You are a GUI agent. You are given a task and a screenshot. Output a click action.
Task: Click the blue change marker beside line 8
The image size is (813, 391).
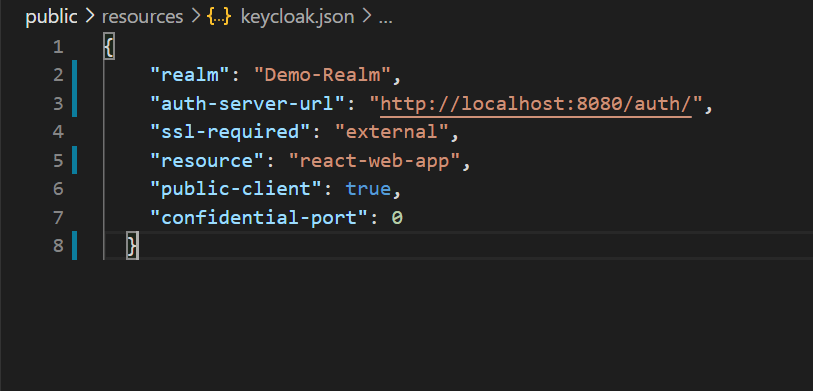75,245
